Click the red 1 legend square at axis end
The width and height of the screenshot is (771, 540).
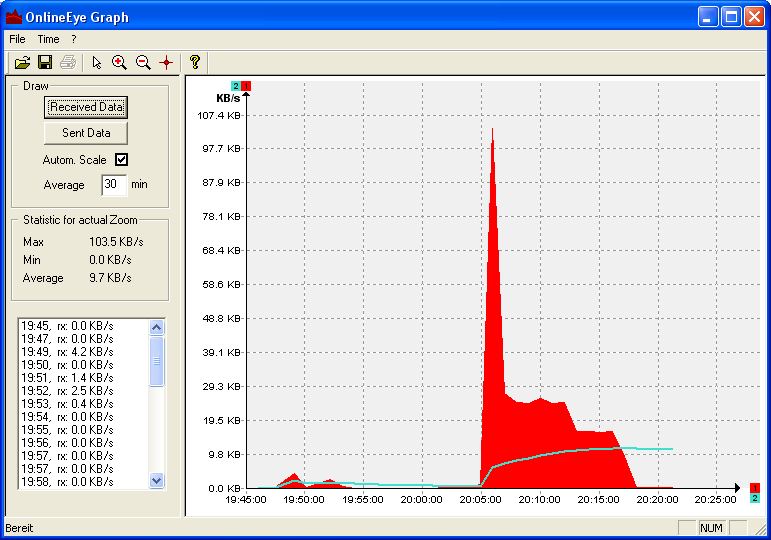click(x=755, y=488)
